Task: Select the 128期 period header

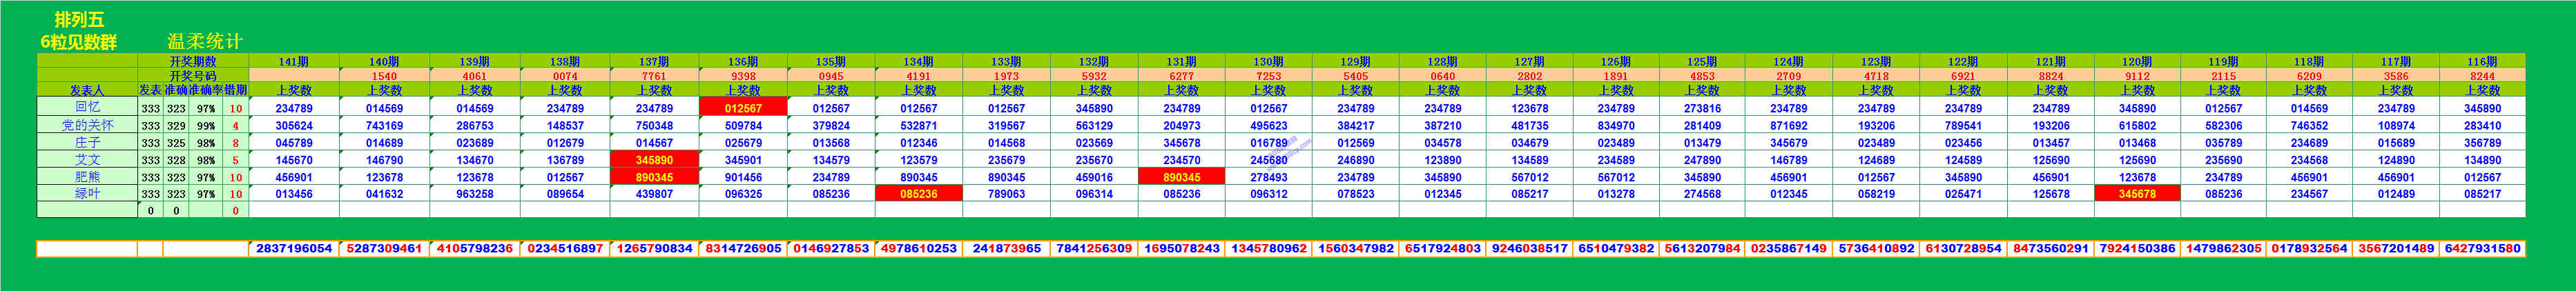Action: pyautogui.click(x=1442, y=62)
